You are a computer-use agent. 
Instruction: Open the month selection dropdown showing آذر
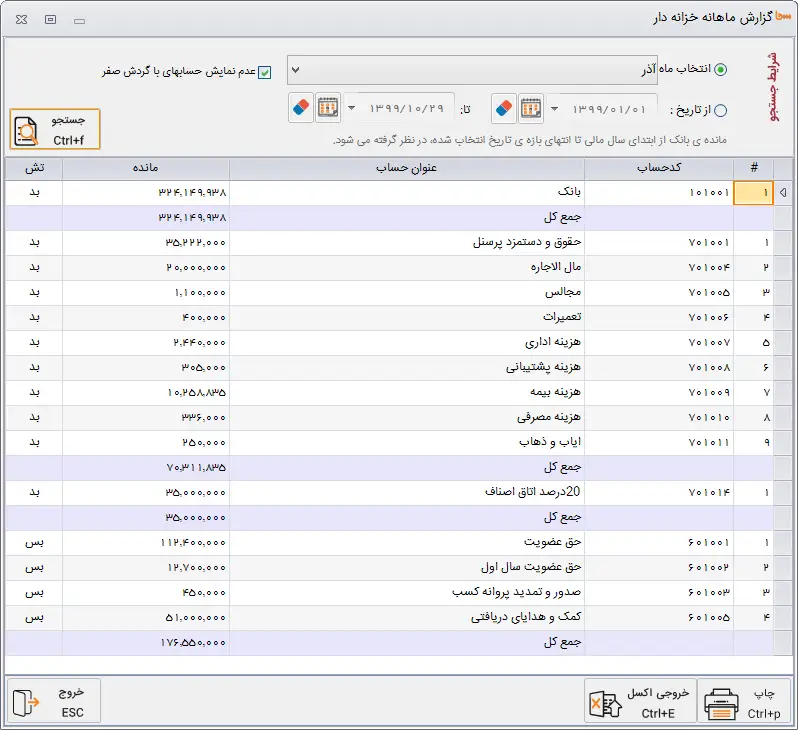click(x=295, y=70)
